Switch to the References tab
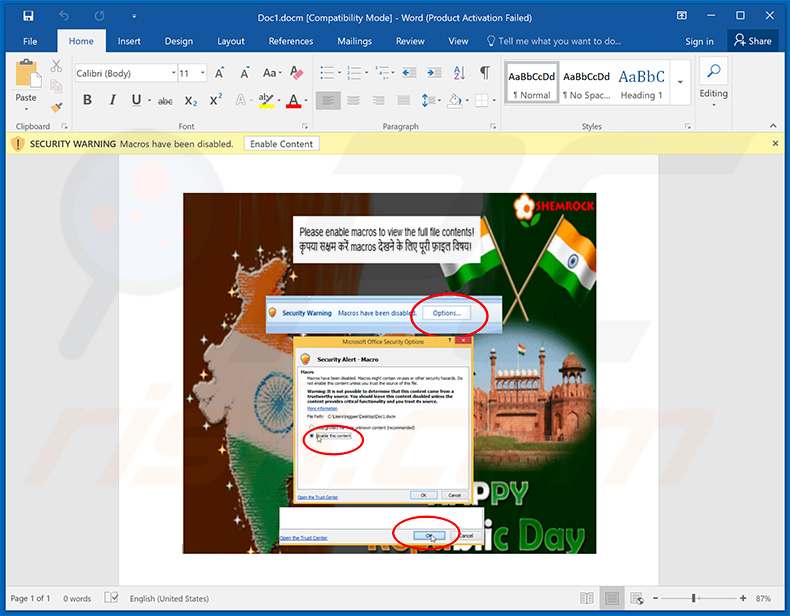The image size is (790, 616). coord(291,41)
